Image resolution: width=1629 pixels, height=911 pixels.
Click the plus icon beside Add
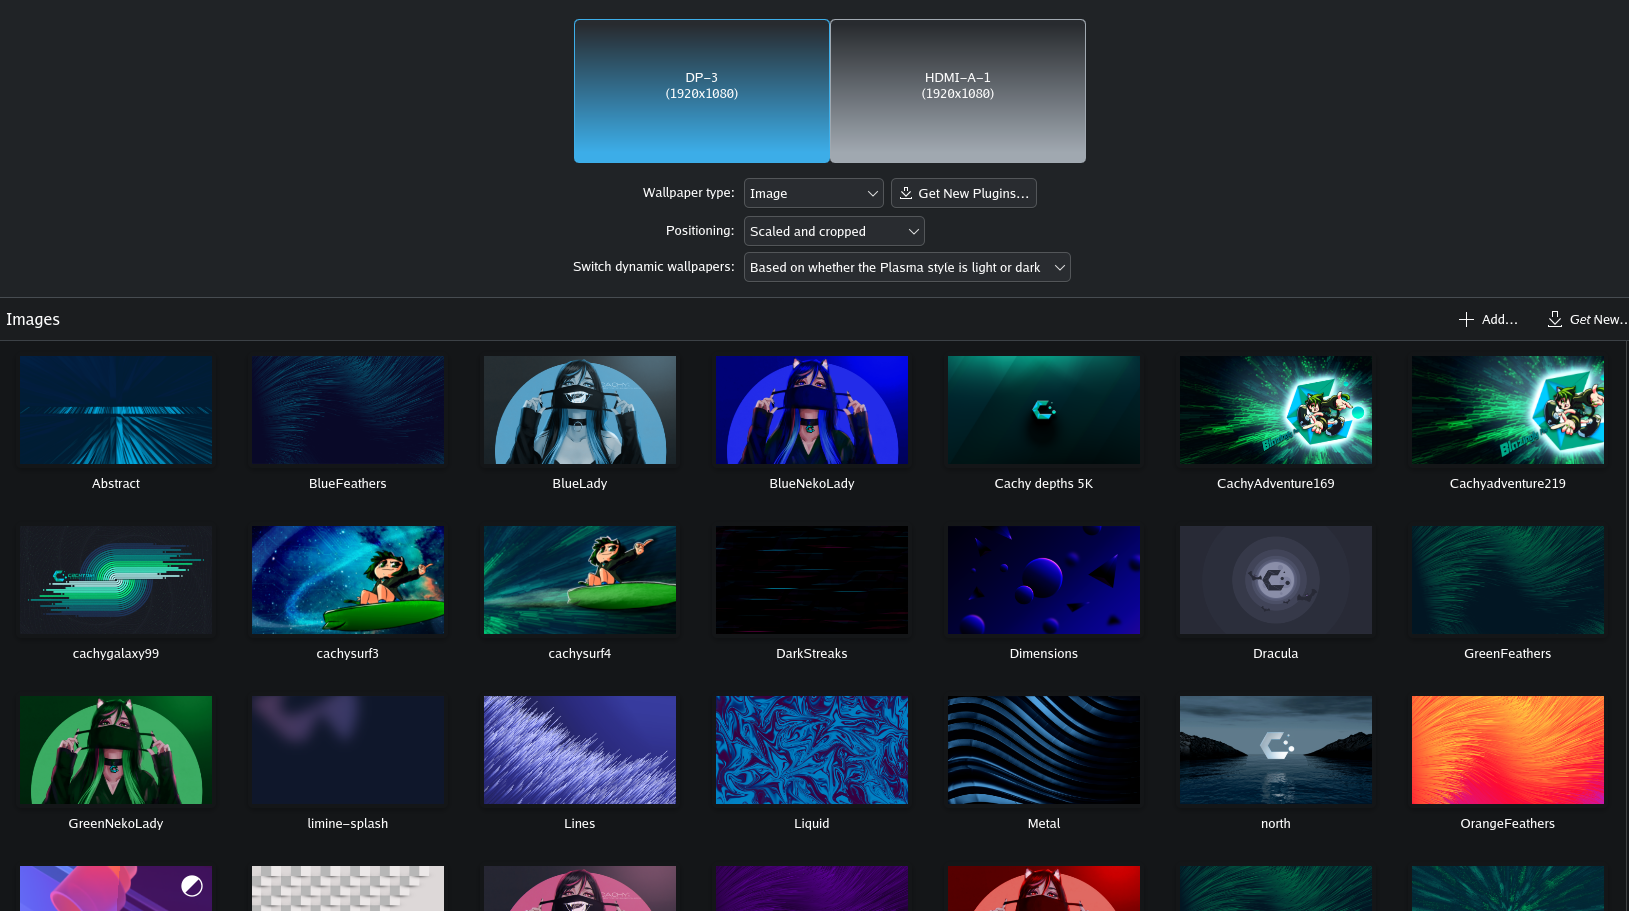coord(1466,319)
